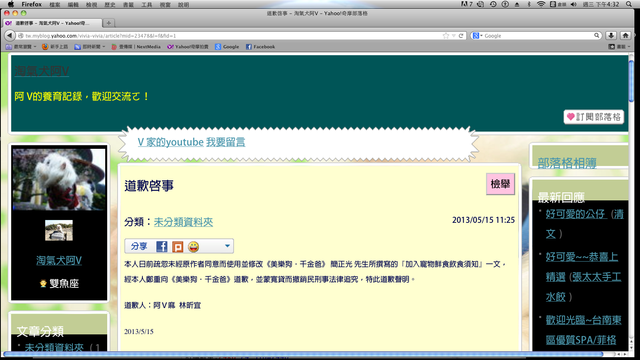Open the 未分類資料夾 category link in post

pos(183,222)
